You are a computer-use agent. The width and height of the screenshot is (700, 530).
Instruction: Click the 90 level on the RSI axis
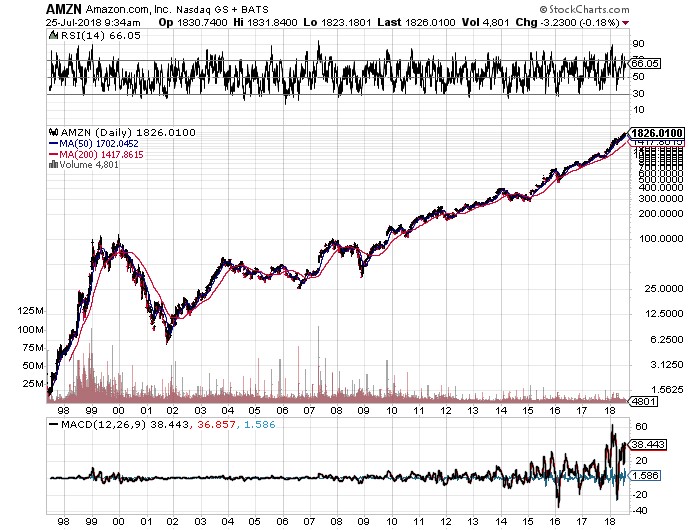coord(638,44)
